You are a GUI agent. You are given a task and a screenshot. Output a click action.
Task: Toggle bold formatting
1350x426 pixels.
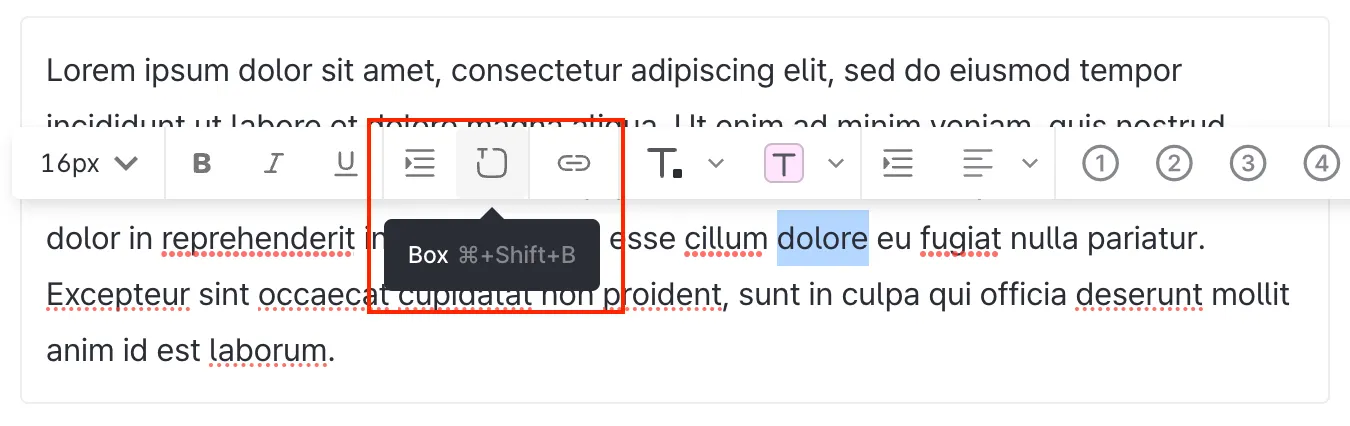click(x=202, y=163)
